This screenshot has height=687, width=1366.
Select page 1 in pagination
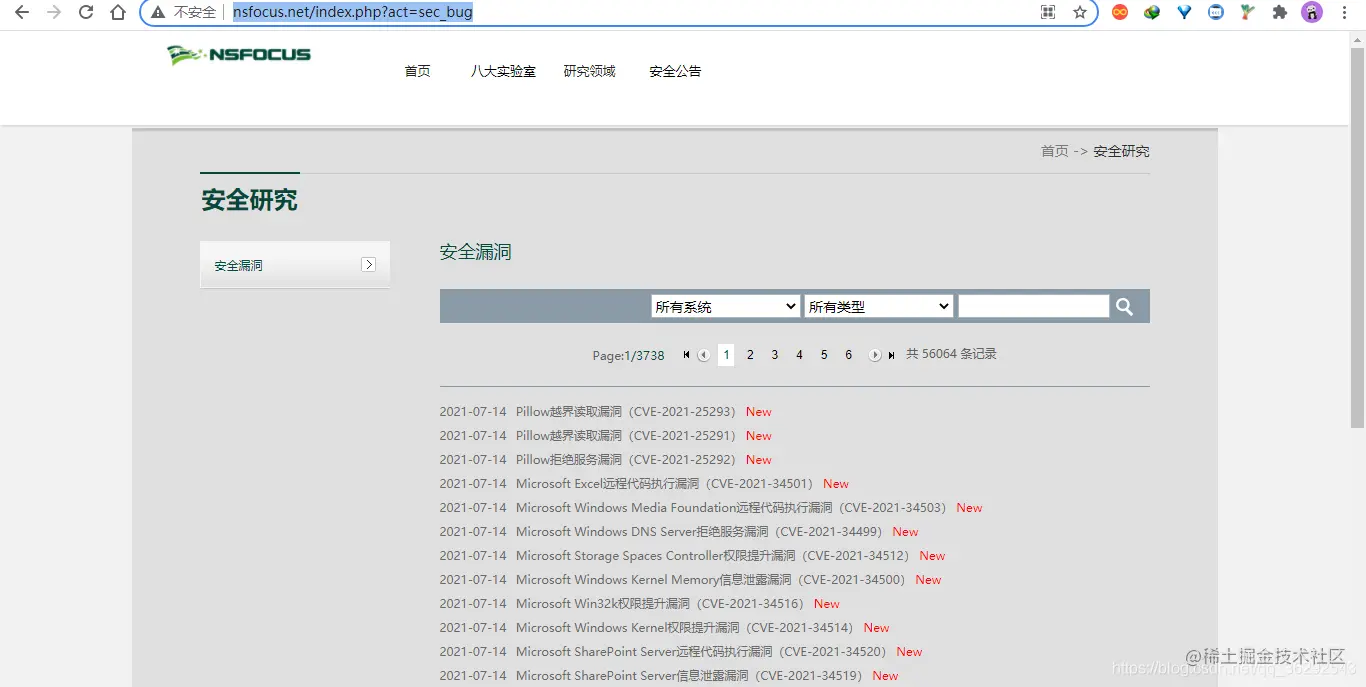[x=726, y=355]
